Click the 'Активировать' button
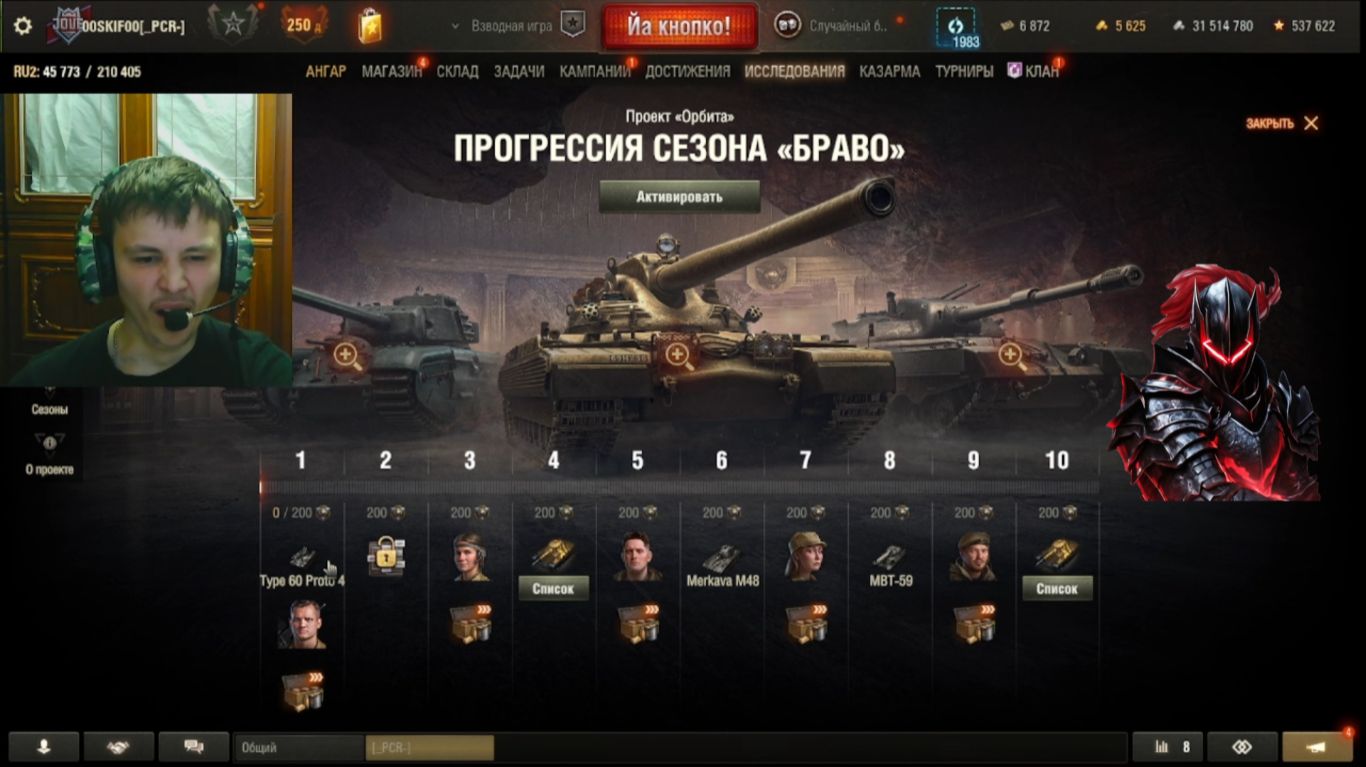 click(x=679, y=196)
